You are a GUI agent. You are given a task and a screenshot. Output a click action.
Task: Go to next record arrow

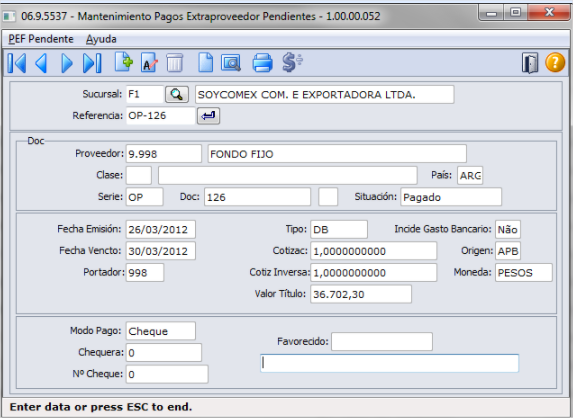(67, 63)
